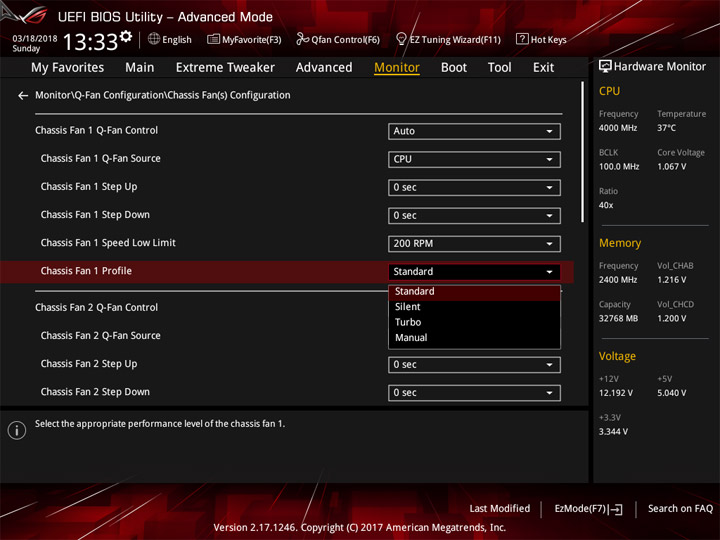Image resolution: width=720 pixels, height=540 pixels.
Task: Switch to Main tab
Action: pyautogui.click(x=140, y=68)
